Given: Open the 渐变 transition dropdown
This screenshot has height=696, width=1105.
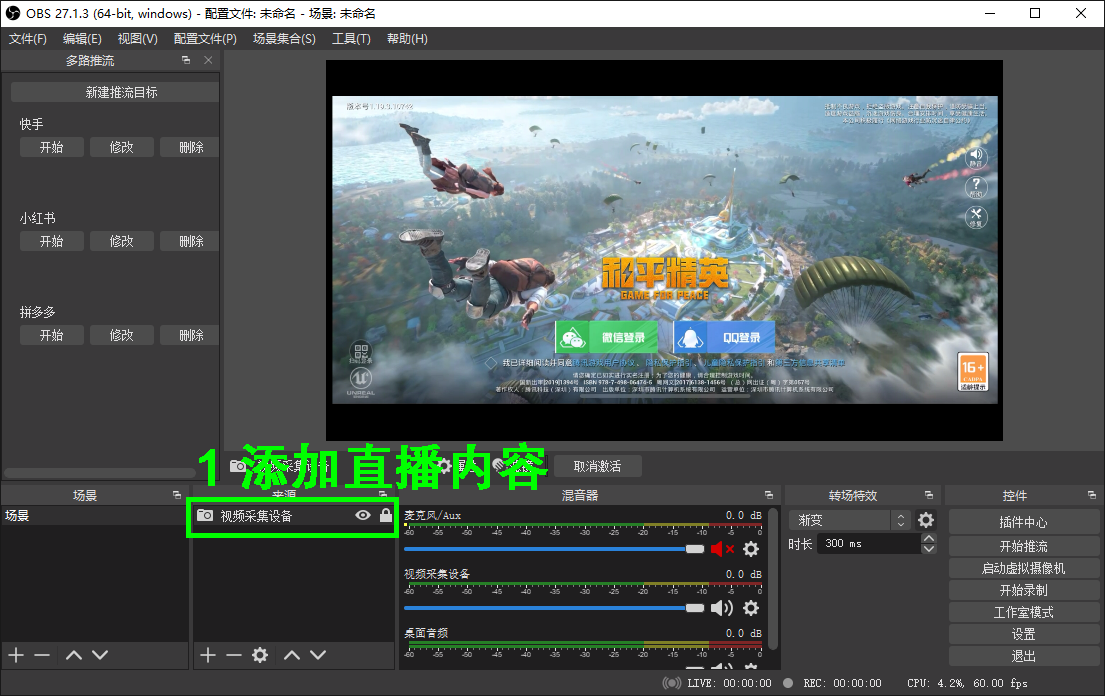Looking at the screenshot, I should 849,520.
